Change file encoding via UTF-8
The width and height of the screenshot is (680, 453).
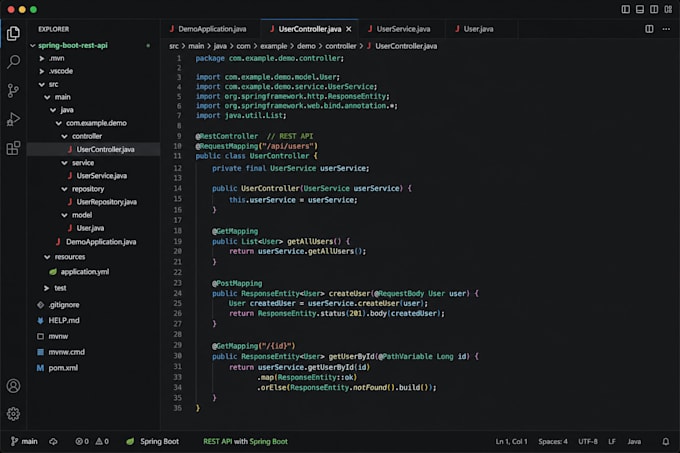(x=588, y=441)
